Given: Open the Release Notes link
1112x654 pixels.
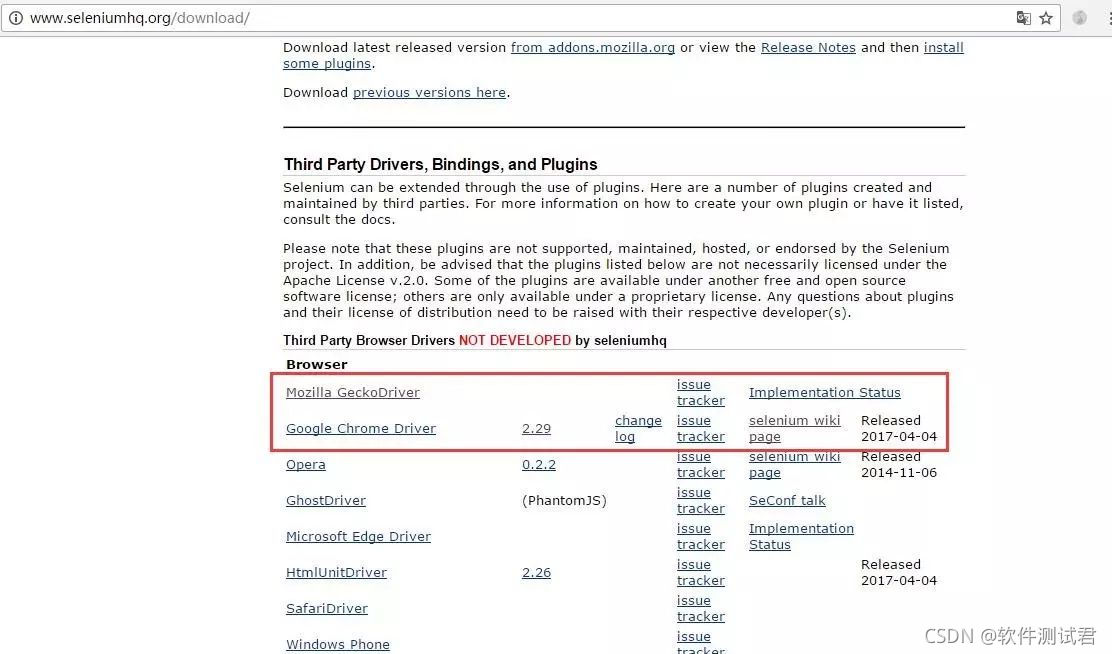Looking at the screenshot, I should click(808, 47).
